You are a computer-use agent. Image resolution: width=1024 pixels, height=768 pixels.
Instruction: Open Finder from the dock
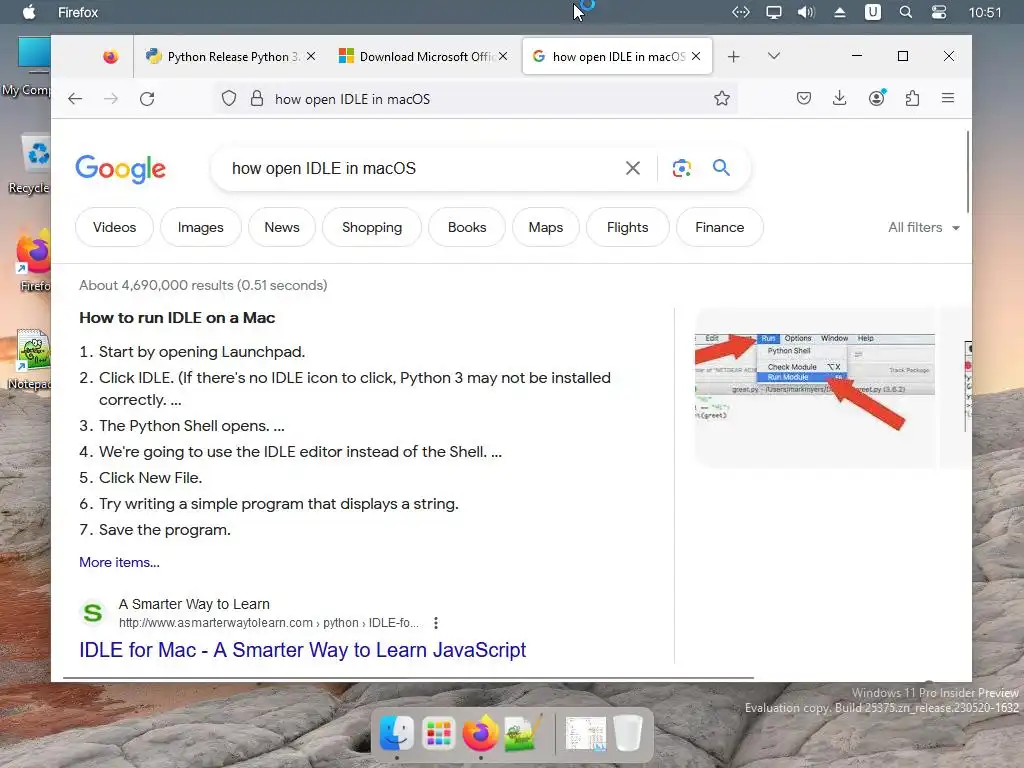tap(396, 734)
